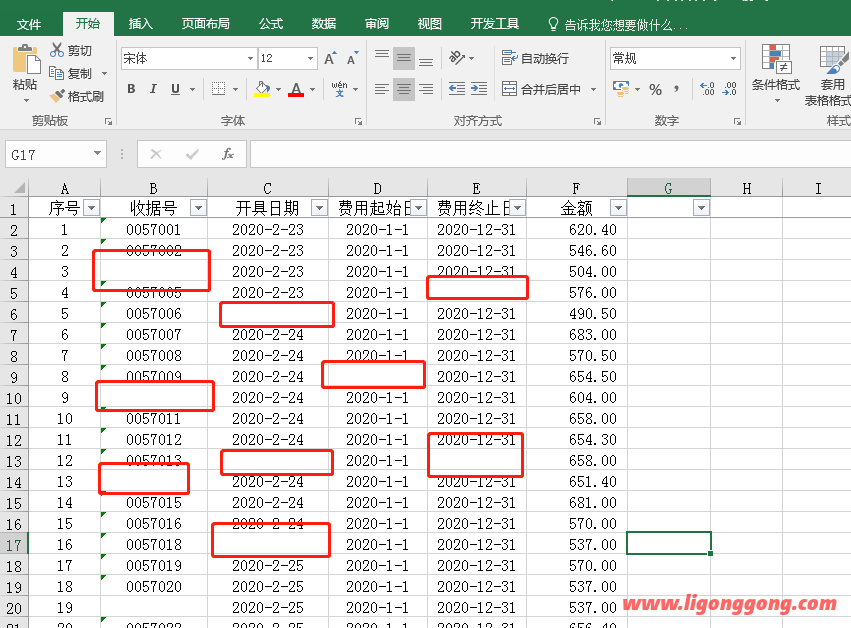Click Wrap Text (自动换行) button

(x=535, y=58)
